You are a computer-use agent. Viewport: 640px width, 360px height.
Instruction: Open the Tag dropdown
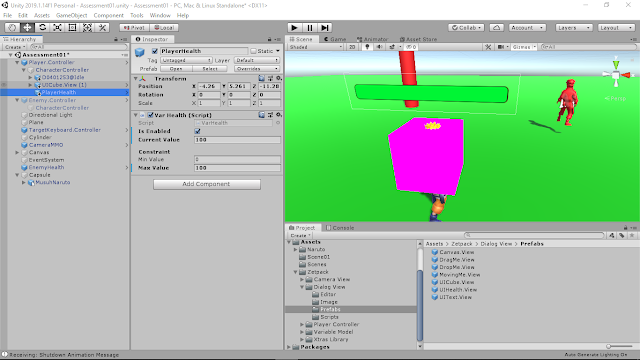pyautogui.click(x=186, y=60)
